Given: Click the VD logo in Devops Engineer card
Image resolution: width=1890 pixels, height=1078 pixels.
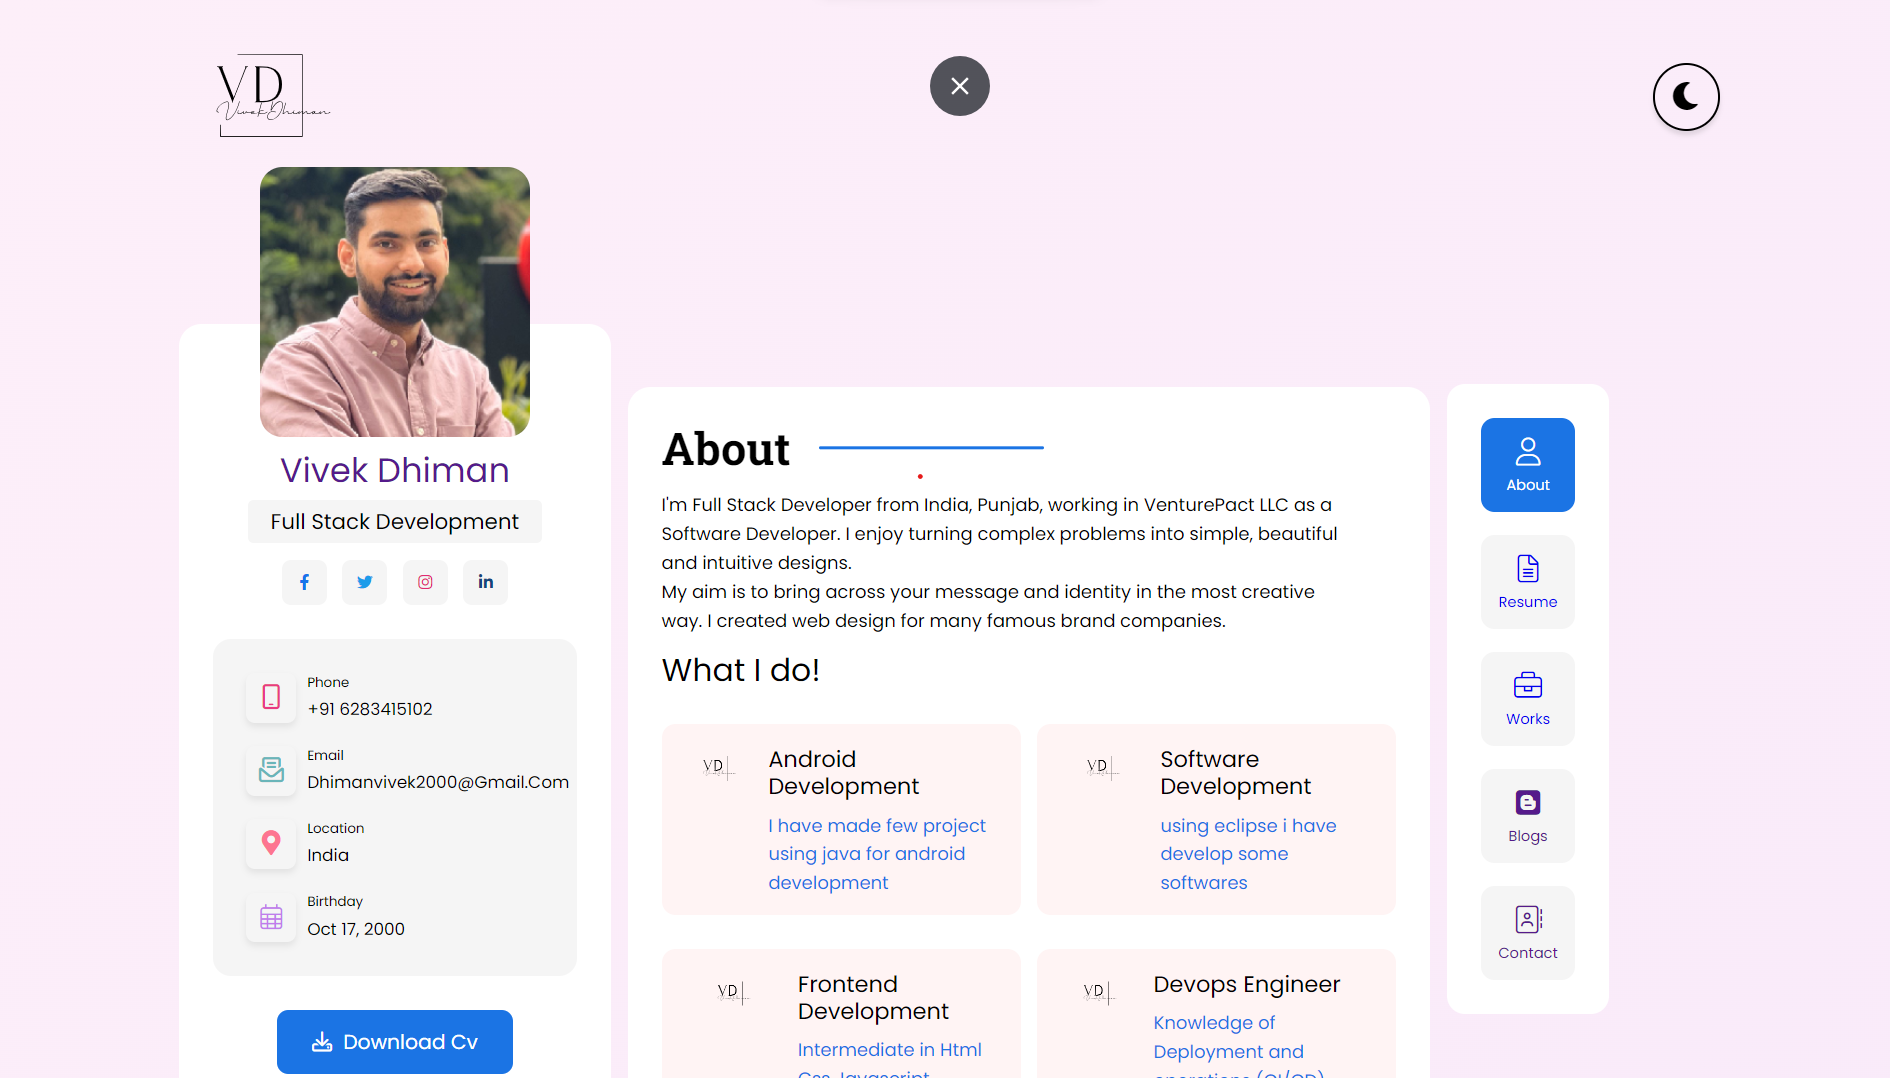Looking at the screenshot, I should (x=1098, y=993).
